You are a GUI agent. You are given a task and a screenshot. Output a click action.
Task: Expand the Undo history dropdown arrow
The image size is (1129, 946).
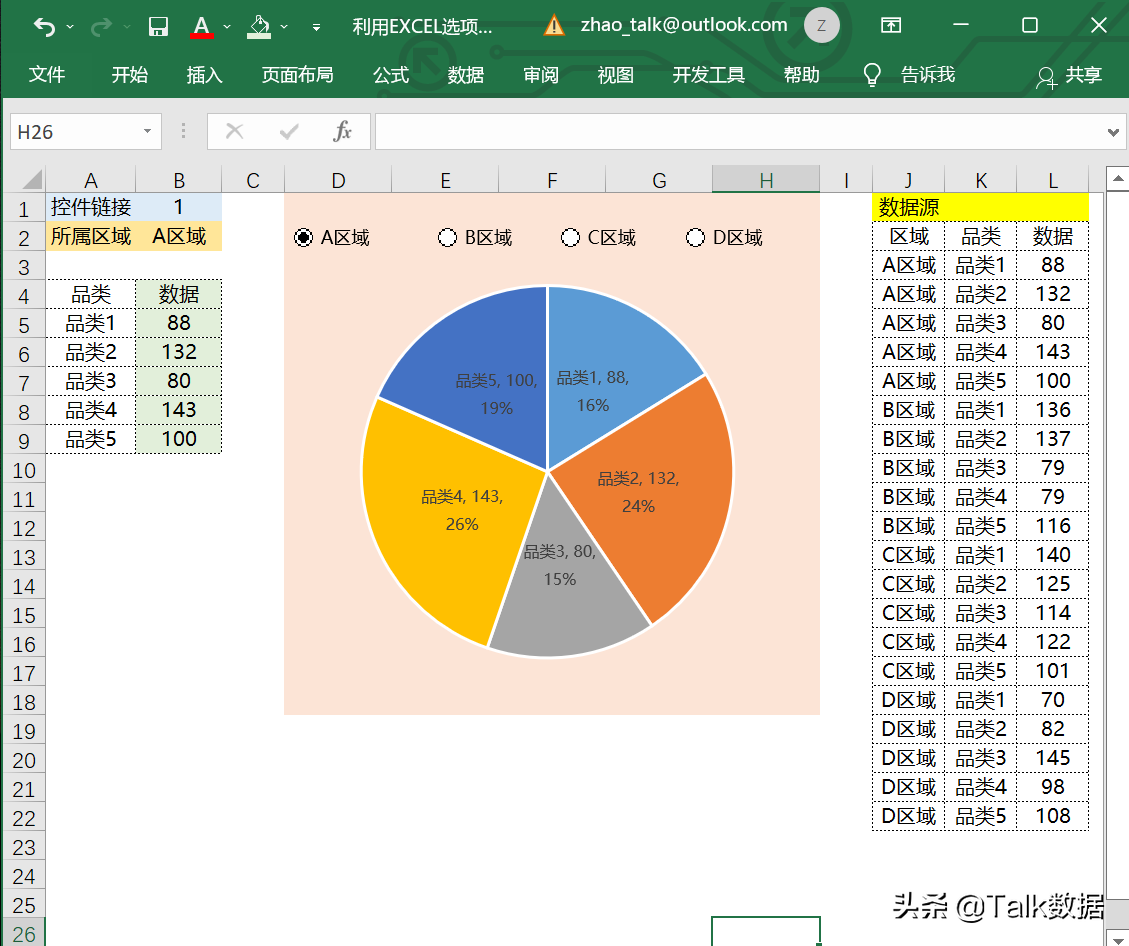coord(70,27)
